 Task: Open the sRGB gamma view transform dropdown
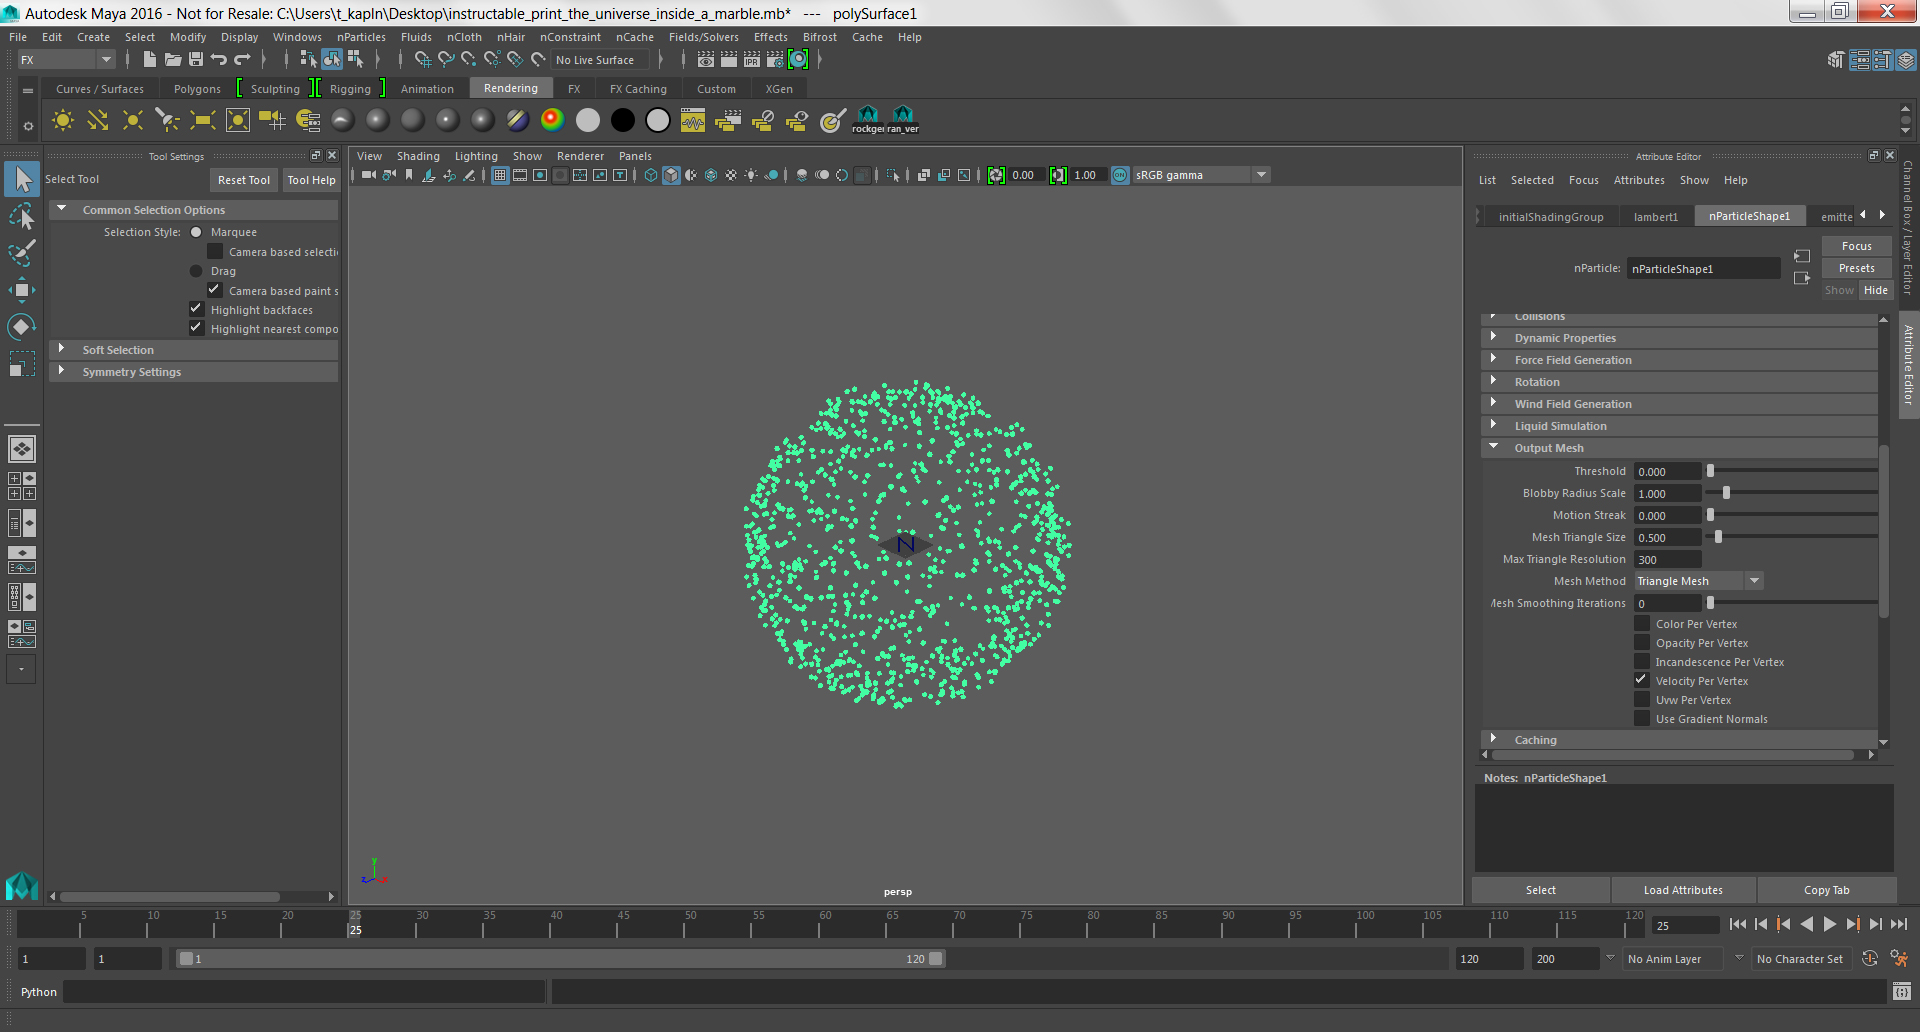(1200, 175)
